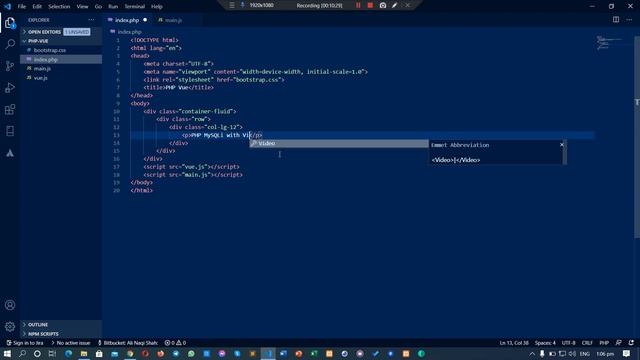Open Windows Action Center notifications
The image size is (640, 360).
(626, 354)
